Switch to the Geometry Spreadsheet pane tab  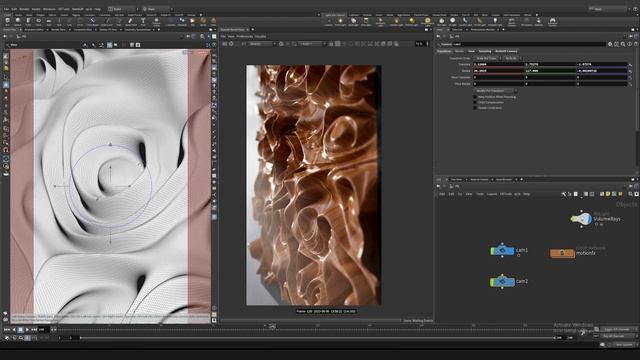[137, 30]
